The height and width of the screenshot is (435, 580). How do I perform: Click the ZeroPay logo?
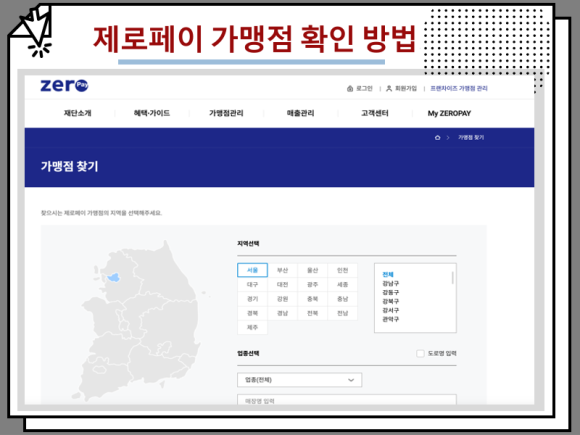point(64,85)
